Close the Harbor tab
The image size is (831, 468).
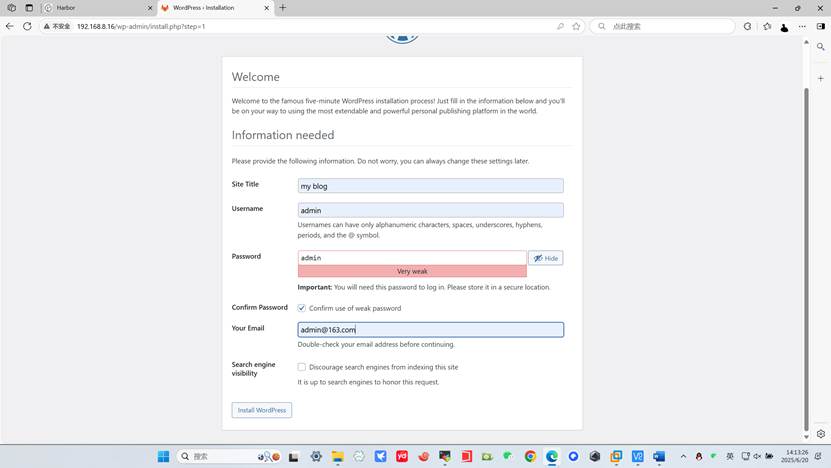click(x=149, y=8)
